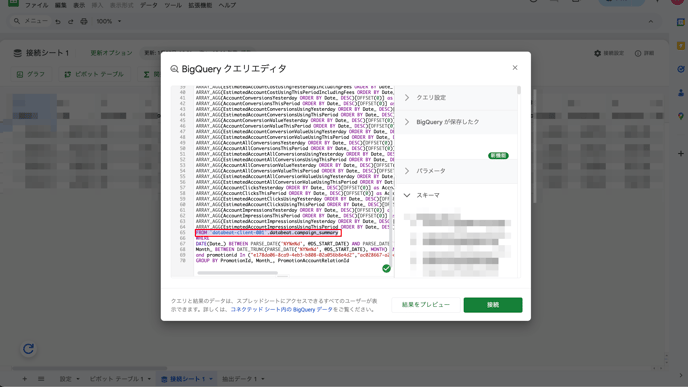Click the print icon in toolbar
Screen dimensions: 688x387
click(84, 21)
